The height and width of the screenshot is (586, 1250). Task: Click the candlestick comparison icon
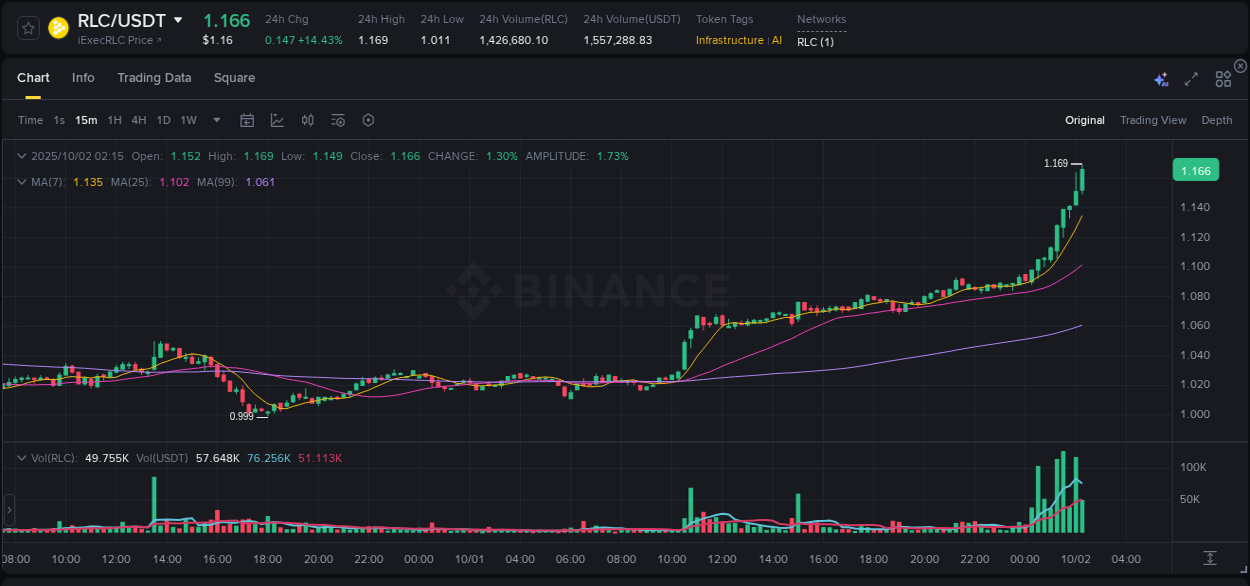pyautogui.click(x=307, y=119)
